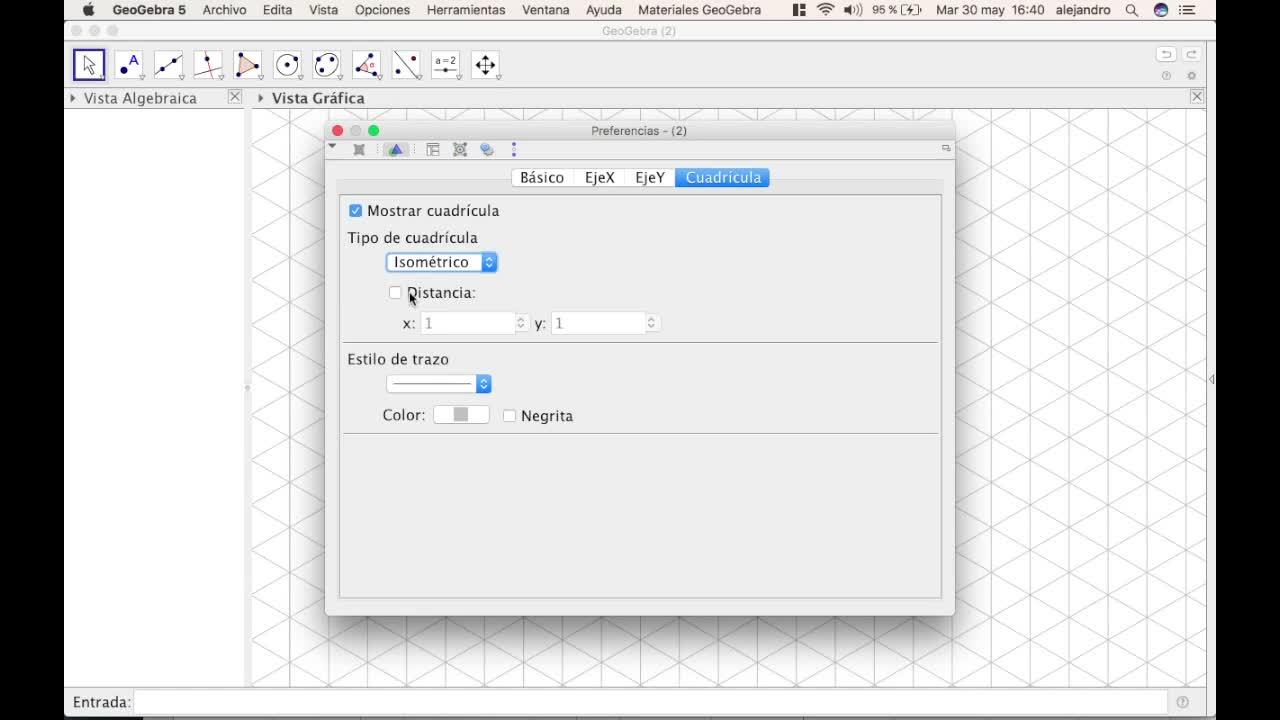The image size is (1280, 720).
Task: Open the Vista menu
Action: click(323, 10)
